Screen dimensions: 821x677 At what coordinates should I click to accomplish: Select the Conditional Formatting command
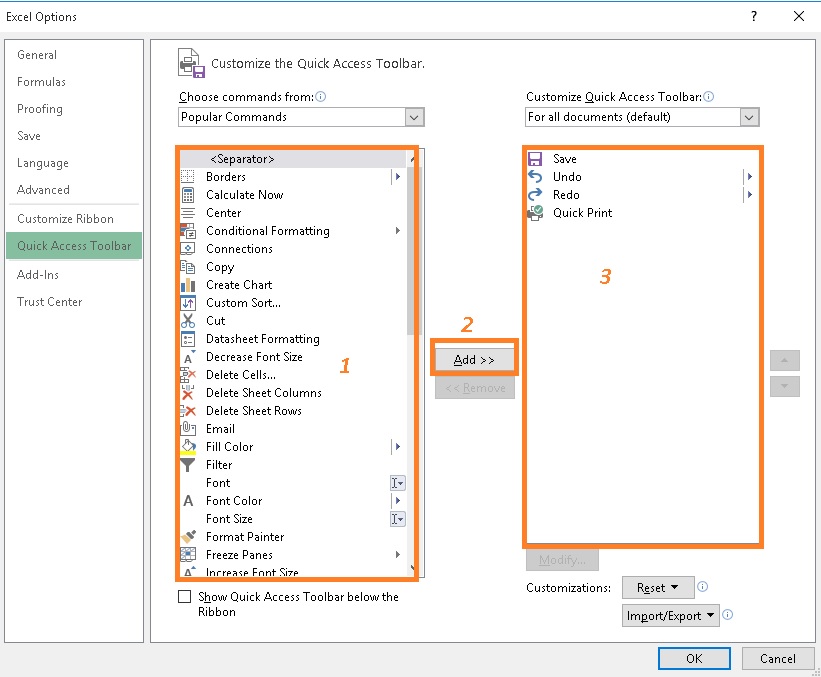pos(266,231)
